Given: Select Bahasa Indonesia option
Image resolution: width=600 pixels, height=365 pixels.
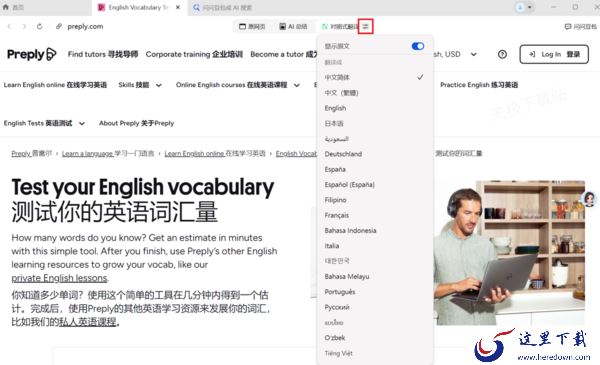Looking at the screenshot, I should point(375,230).
